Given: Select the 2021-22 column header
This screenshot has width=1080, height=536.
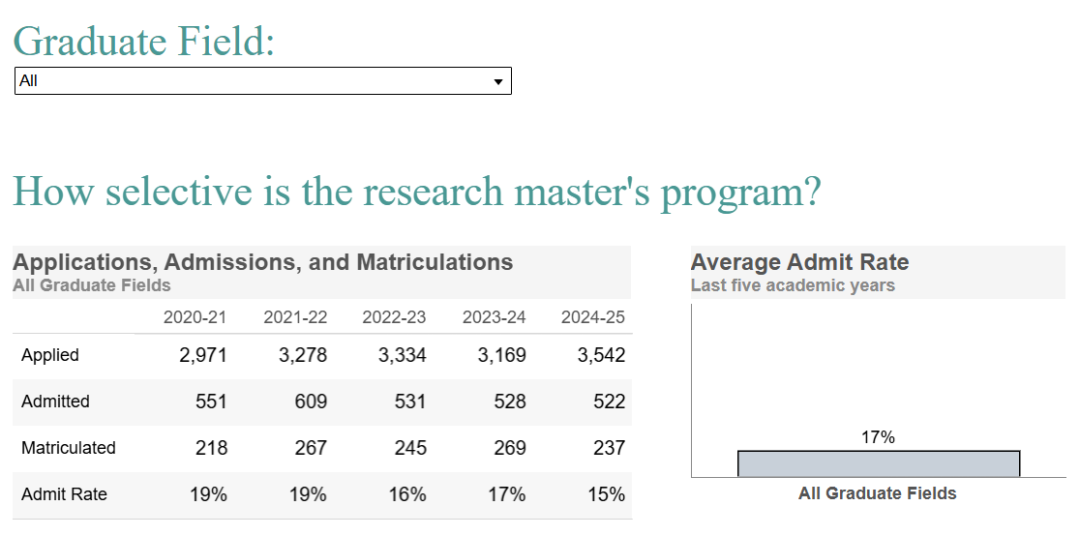Looking at the screenshot, I should tap(295, 317).
